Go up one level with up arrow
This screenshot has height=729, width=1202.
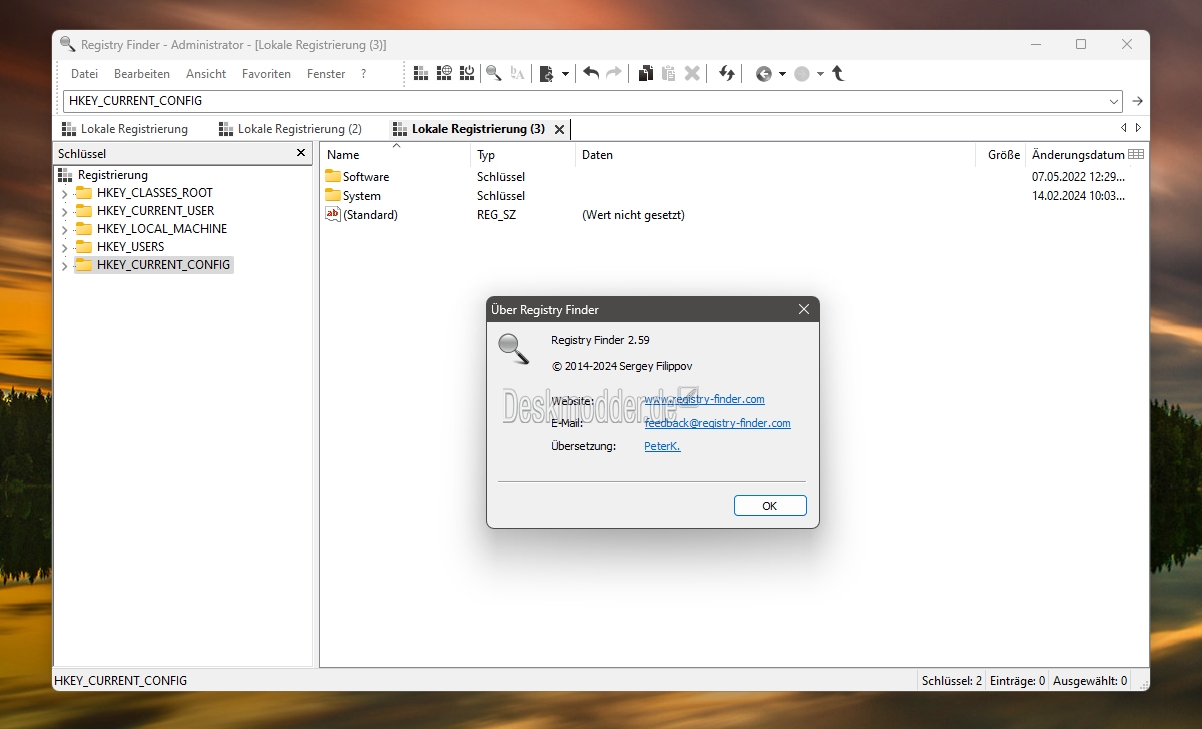click(x=838, y=73)
